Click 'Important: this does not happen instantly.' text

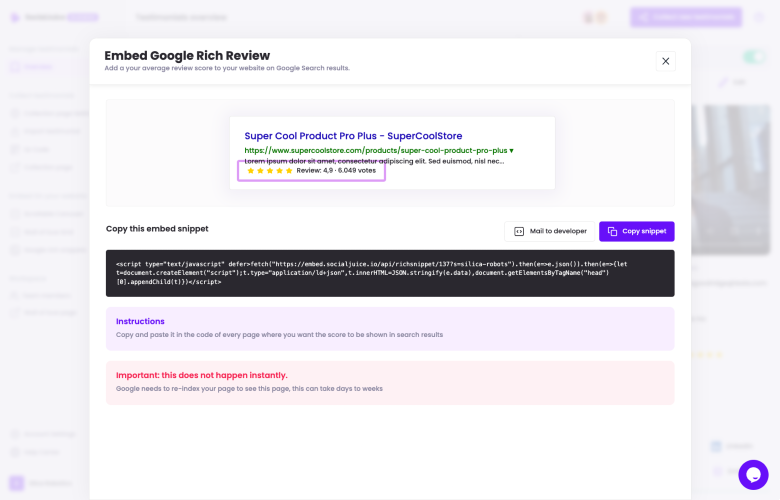tap(201, 375)
